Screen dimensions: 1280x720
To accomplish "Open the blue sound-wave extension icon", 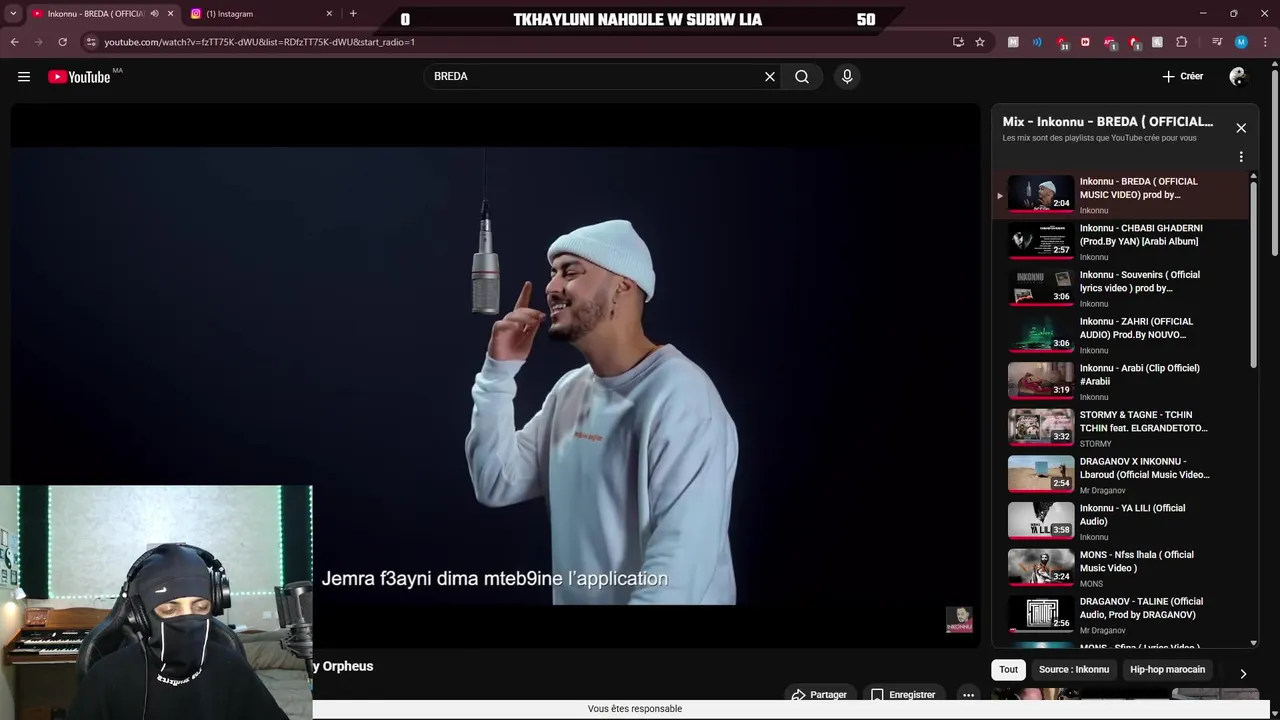I will pos(1037,42).
